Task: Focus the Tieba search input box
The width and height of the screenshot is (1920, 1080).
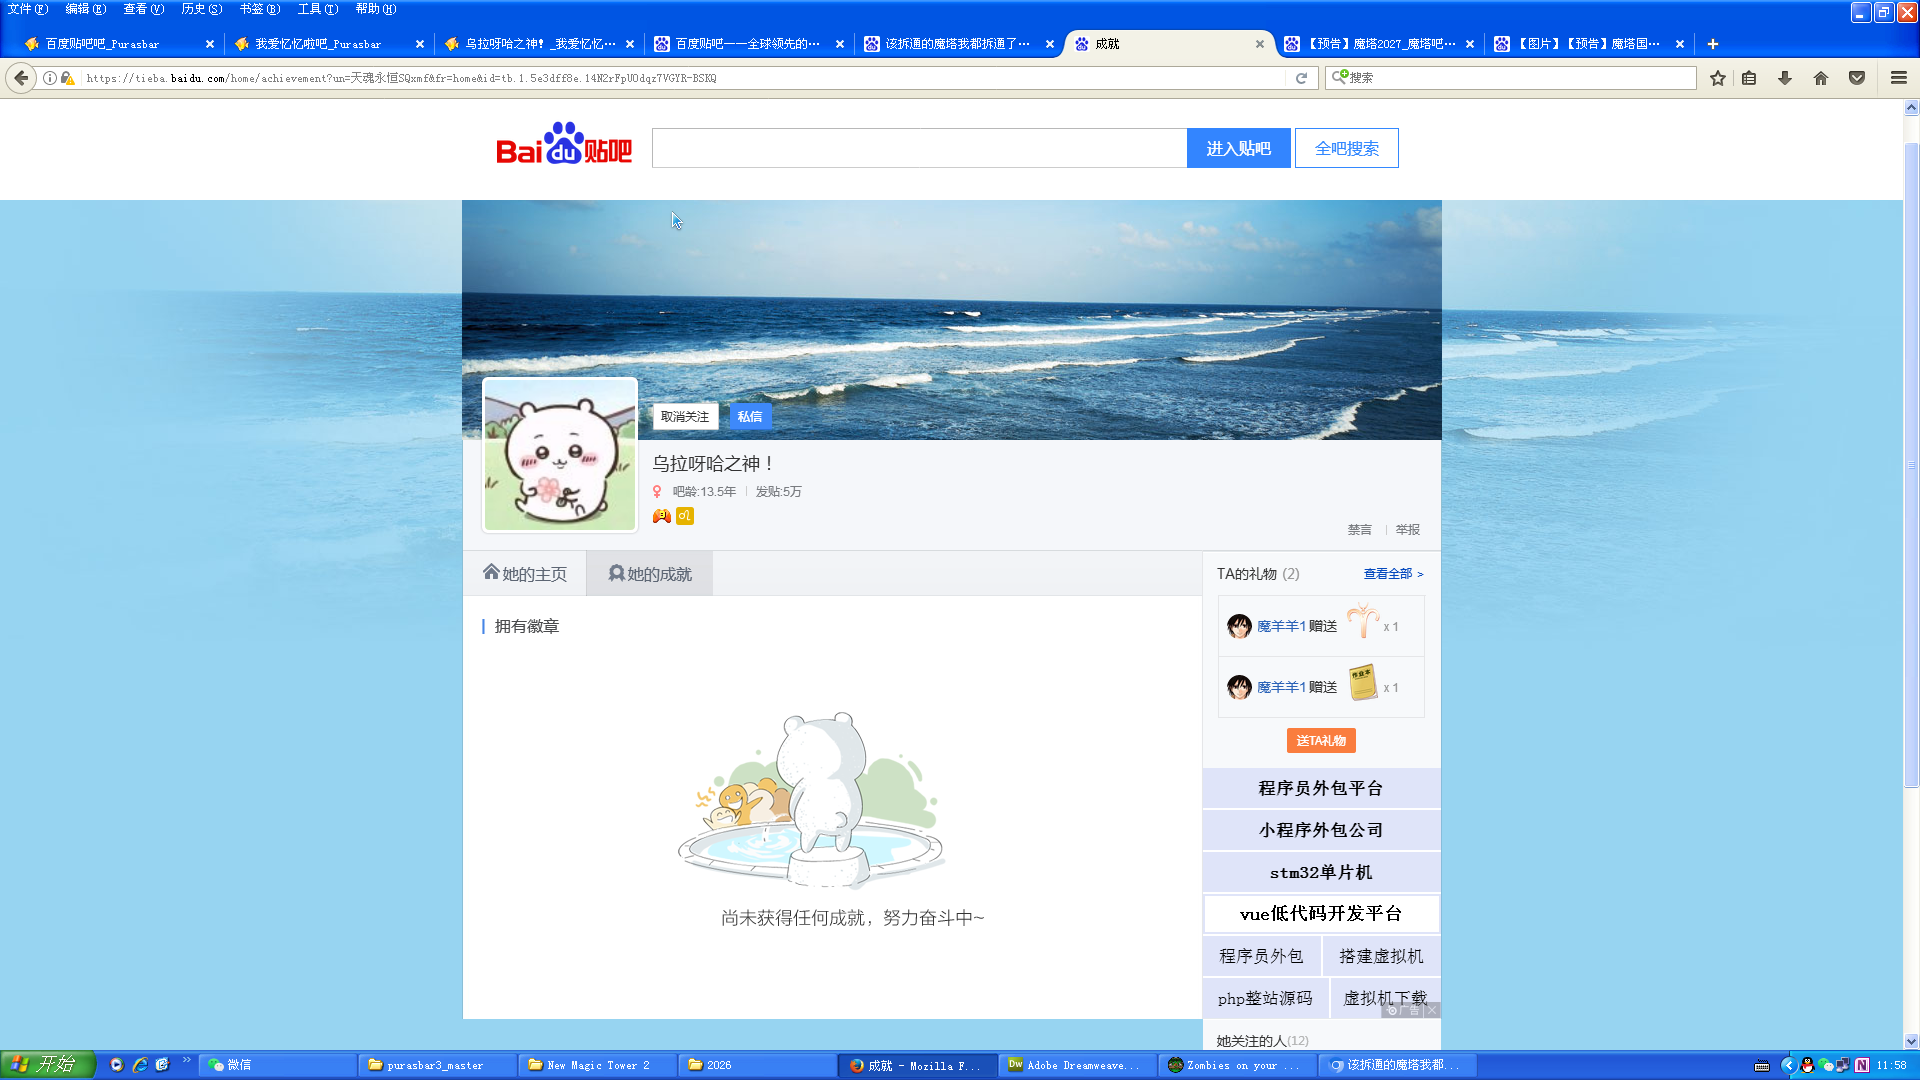Action: tap(919, 148)
